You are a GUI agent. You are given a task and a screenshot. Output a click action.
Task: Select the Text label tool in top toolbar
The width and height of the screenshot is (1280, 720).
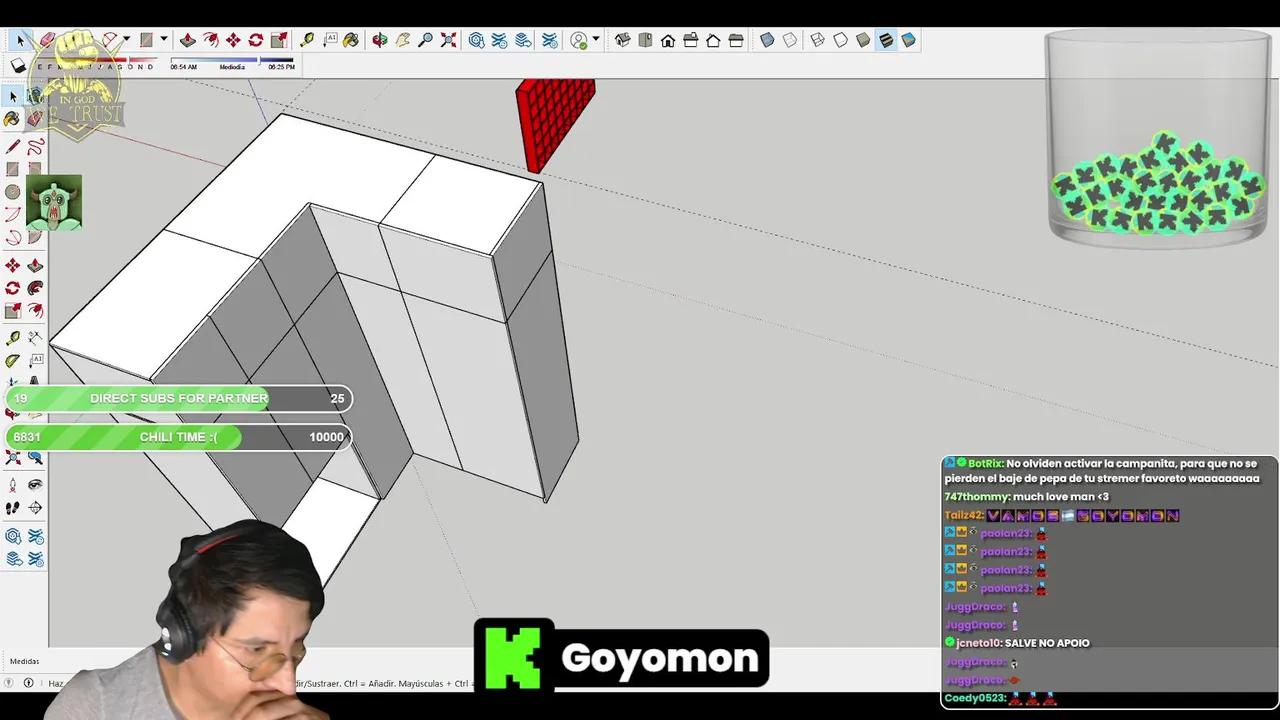click(x=330, y=40)
